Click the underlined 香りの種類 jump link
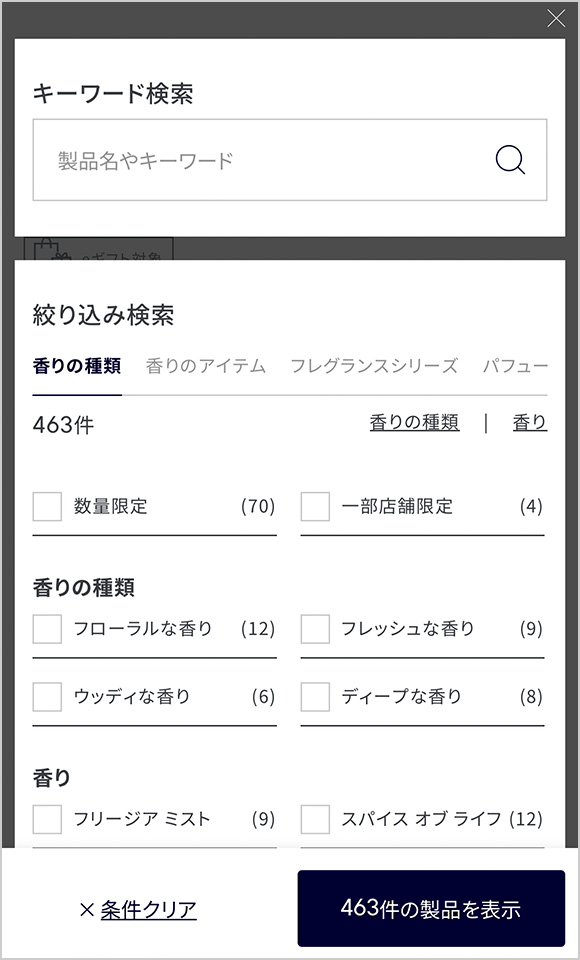This screenshot has width=580, height=960. click(412, 422)
